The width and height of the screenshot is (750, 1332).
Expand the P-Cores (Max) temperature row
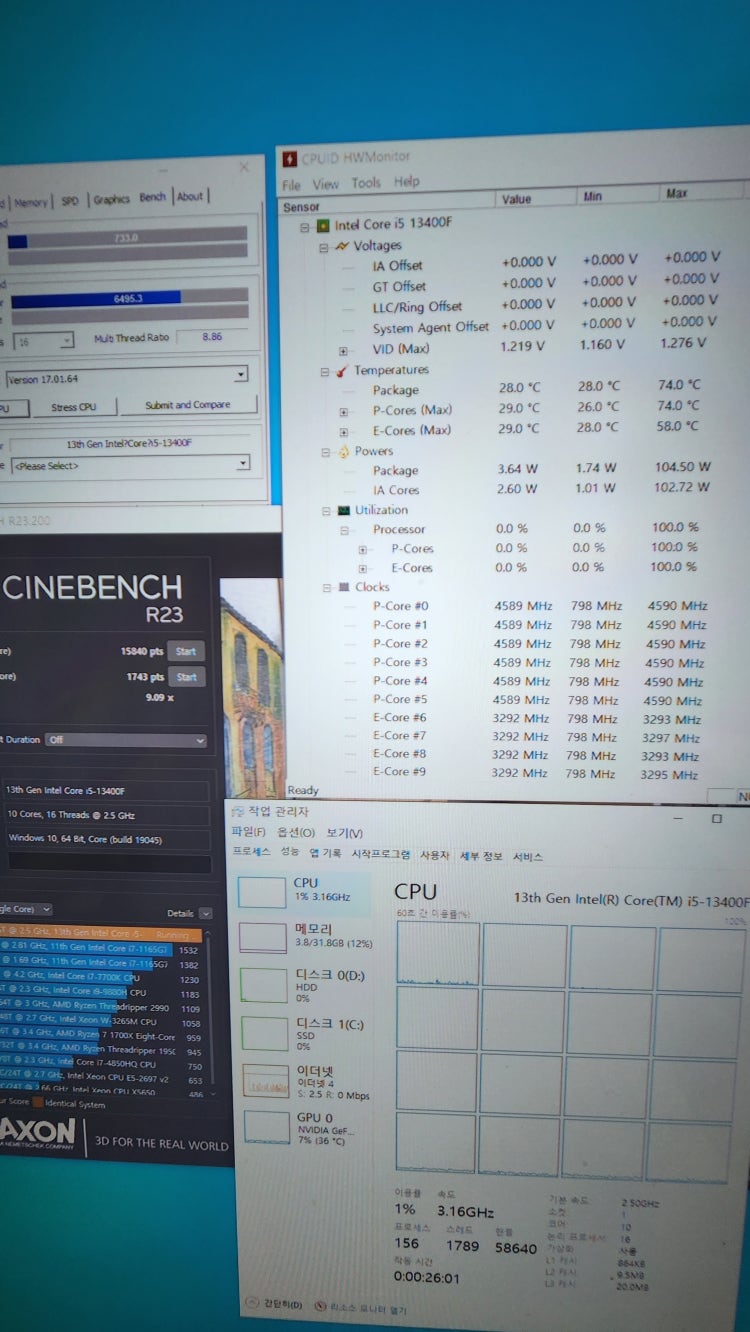(x=345, y=411)
